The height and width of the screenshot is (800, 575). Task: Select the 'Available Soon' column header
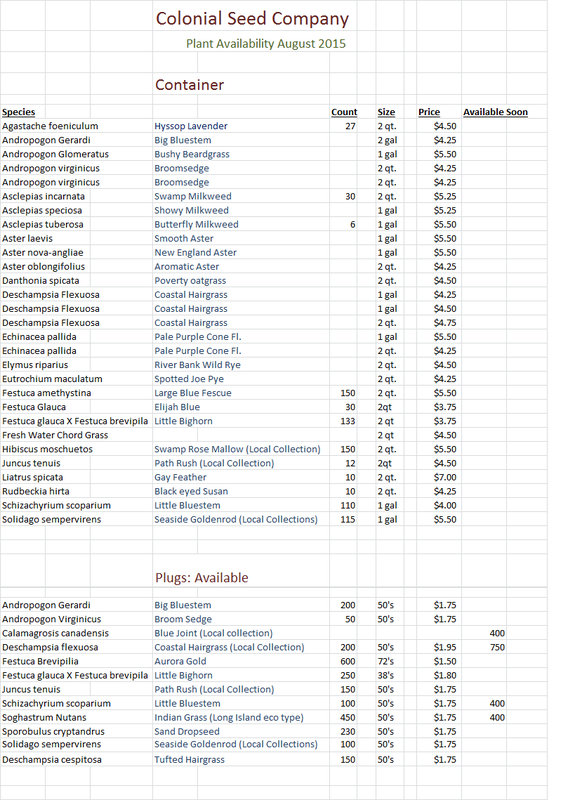click(495, 112)
